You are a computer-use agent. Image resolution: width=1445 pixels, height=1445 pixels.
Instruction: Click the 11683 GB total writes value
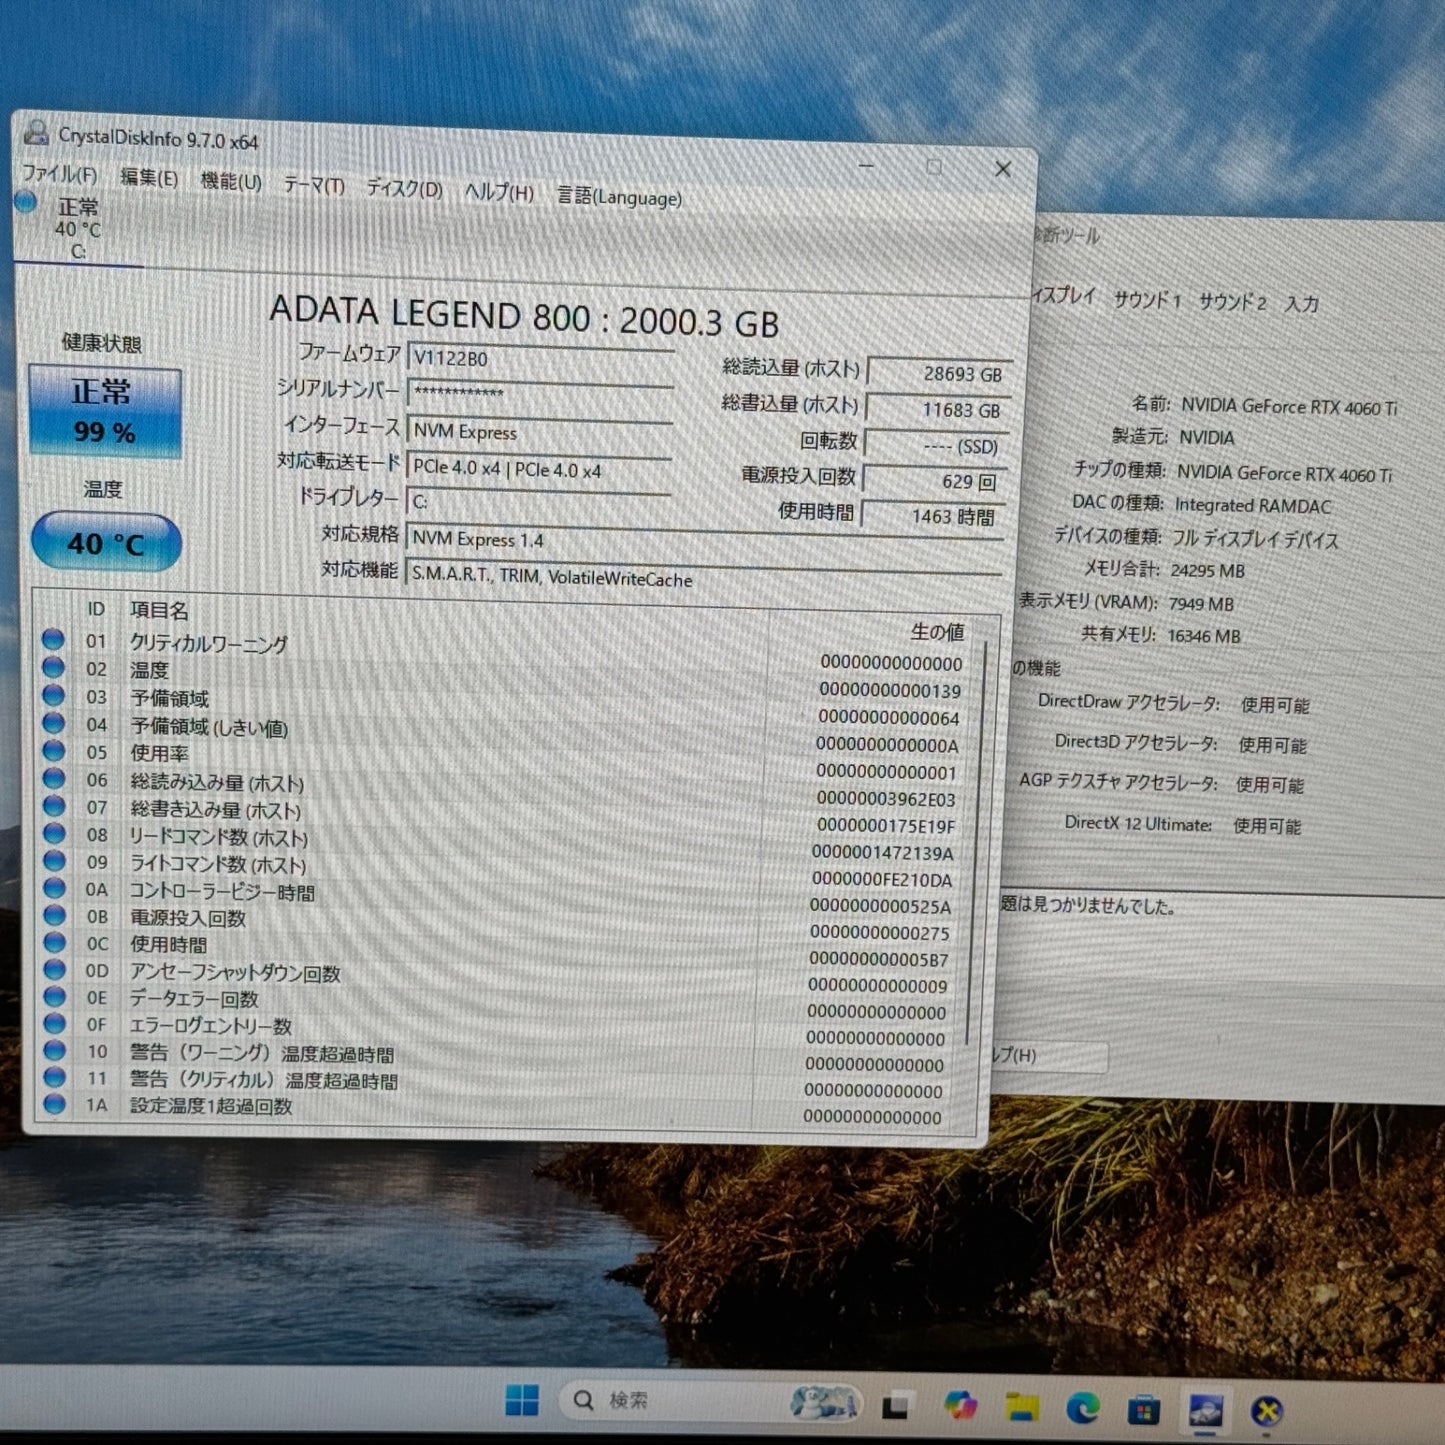click(938, 409)
